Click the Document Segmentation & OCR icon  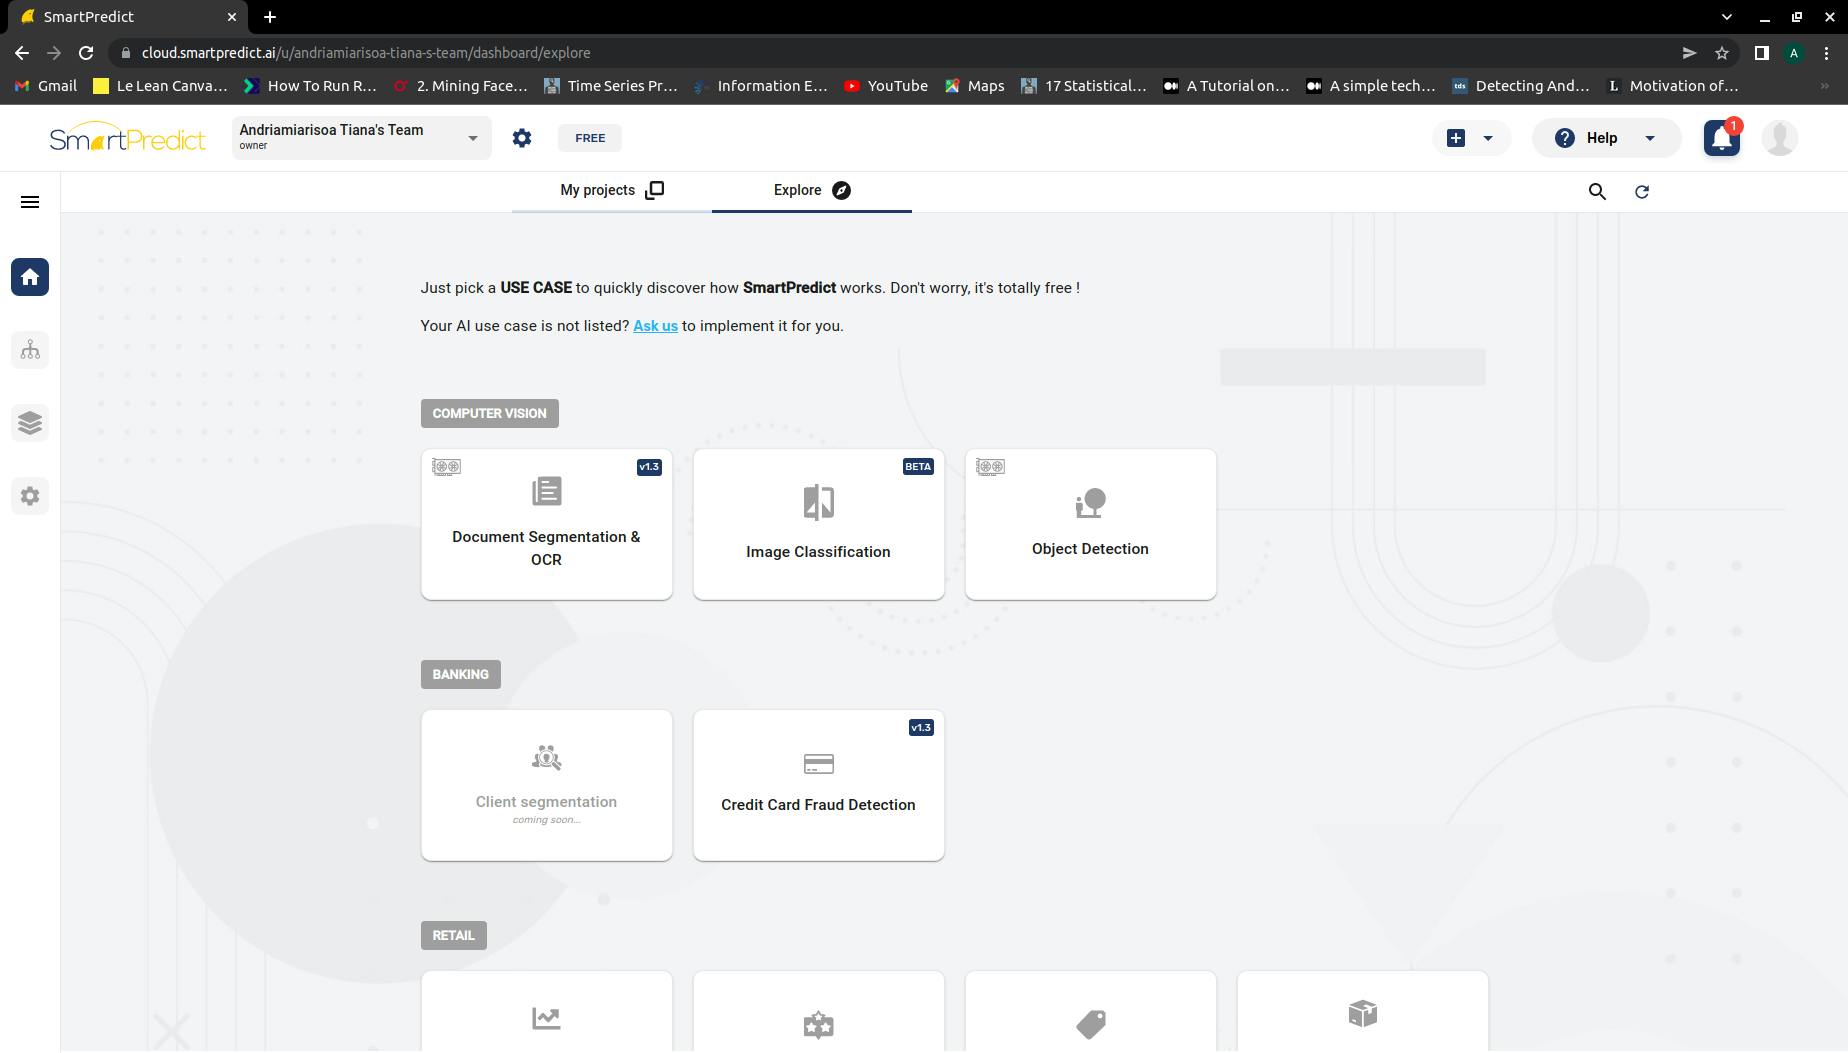[x=547, y=491]
